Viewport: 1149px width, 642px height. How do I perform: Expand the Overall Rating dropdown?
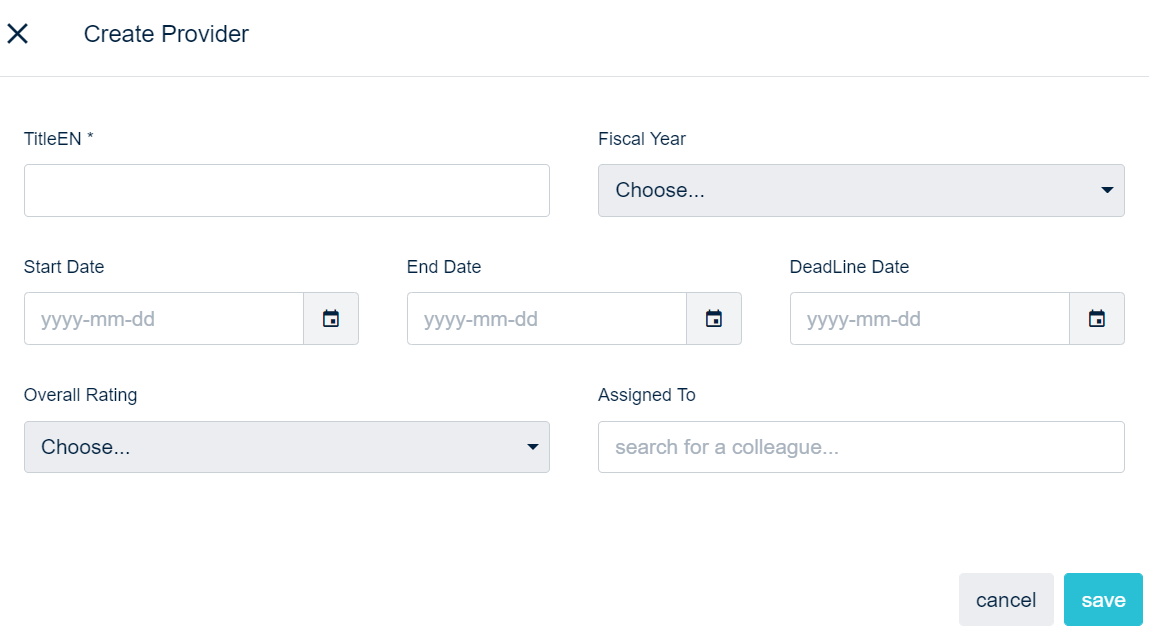tap(287, 447)
